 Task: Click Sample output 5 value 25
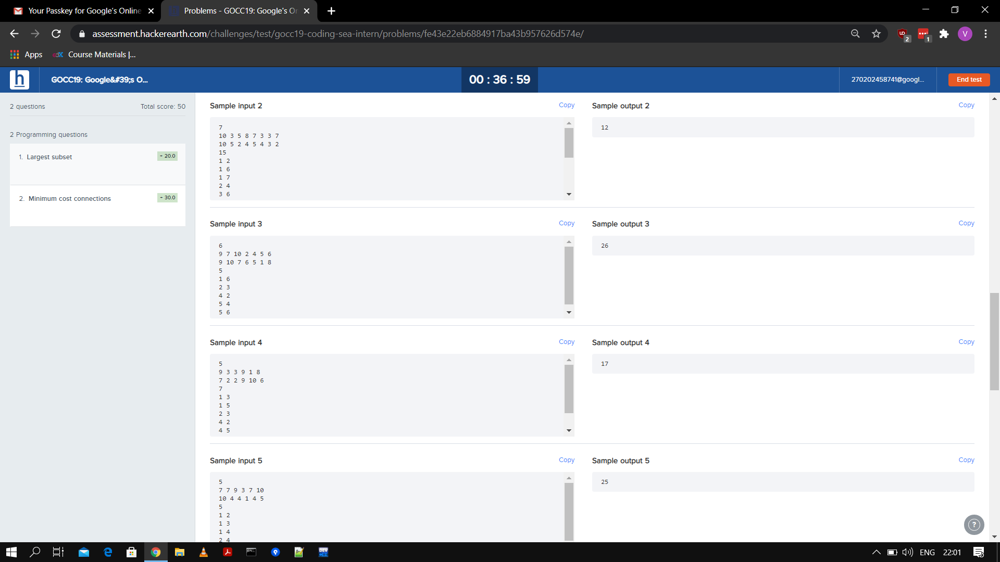click(x=605, y=482)
